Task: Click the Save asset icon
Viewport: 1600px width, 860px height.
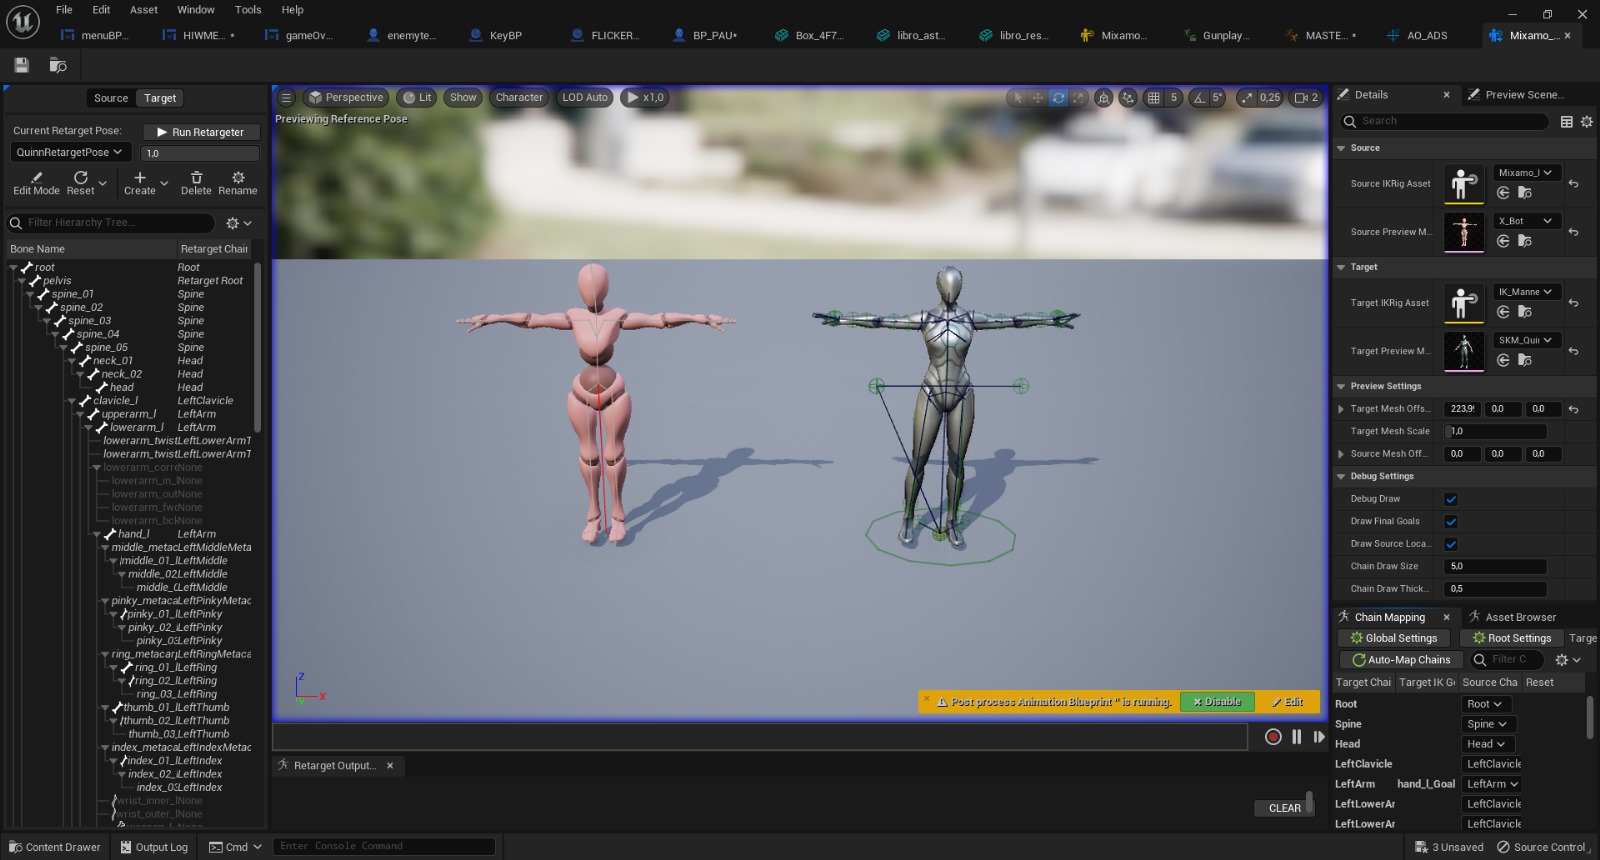Action: point(21,65)
